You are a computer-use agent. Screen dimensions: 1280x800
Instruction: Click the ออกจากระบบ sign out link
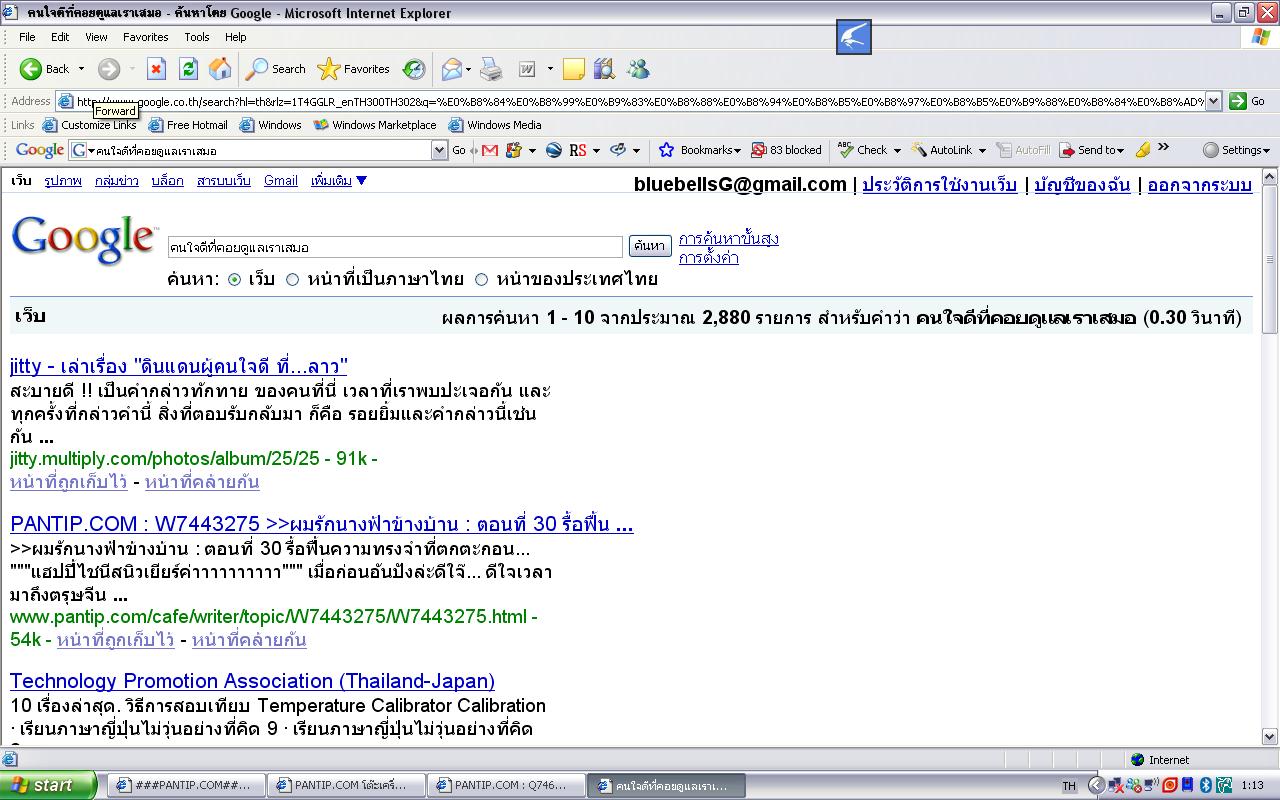click(x=1199, y=185)
